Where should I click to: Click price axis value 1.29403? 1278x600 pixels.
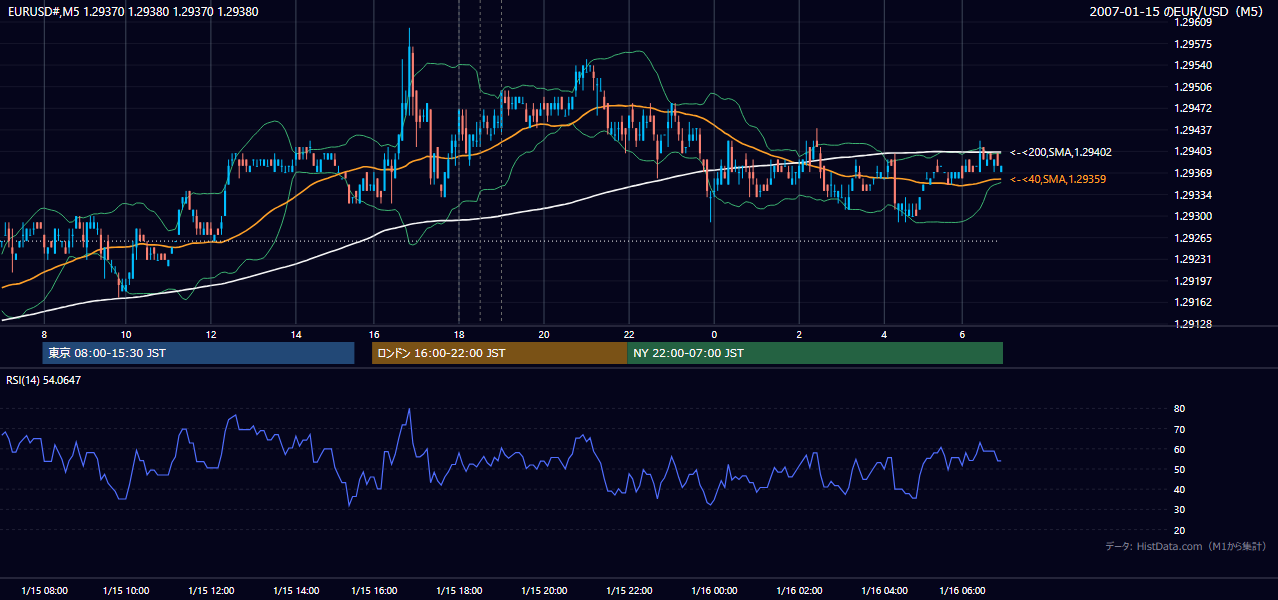1192,151
